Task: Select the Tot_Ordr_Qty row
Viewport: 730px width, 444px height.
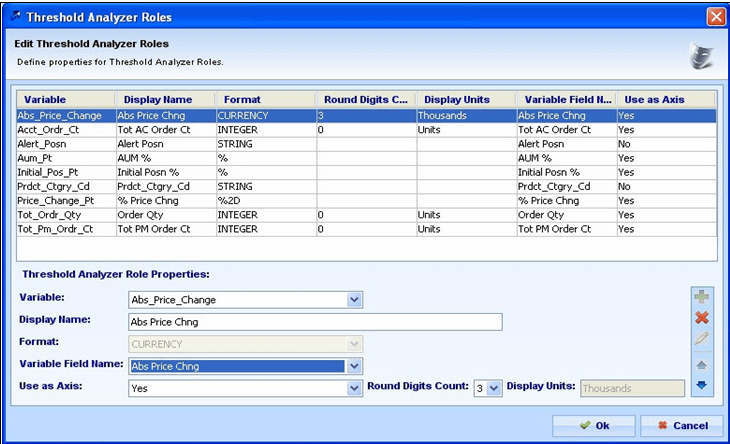Action: click(x=366, y=215)
